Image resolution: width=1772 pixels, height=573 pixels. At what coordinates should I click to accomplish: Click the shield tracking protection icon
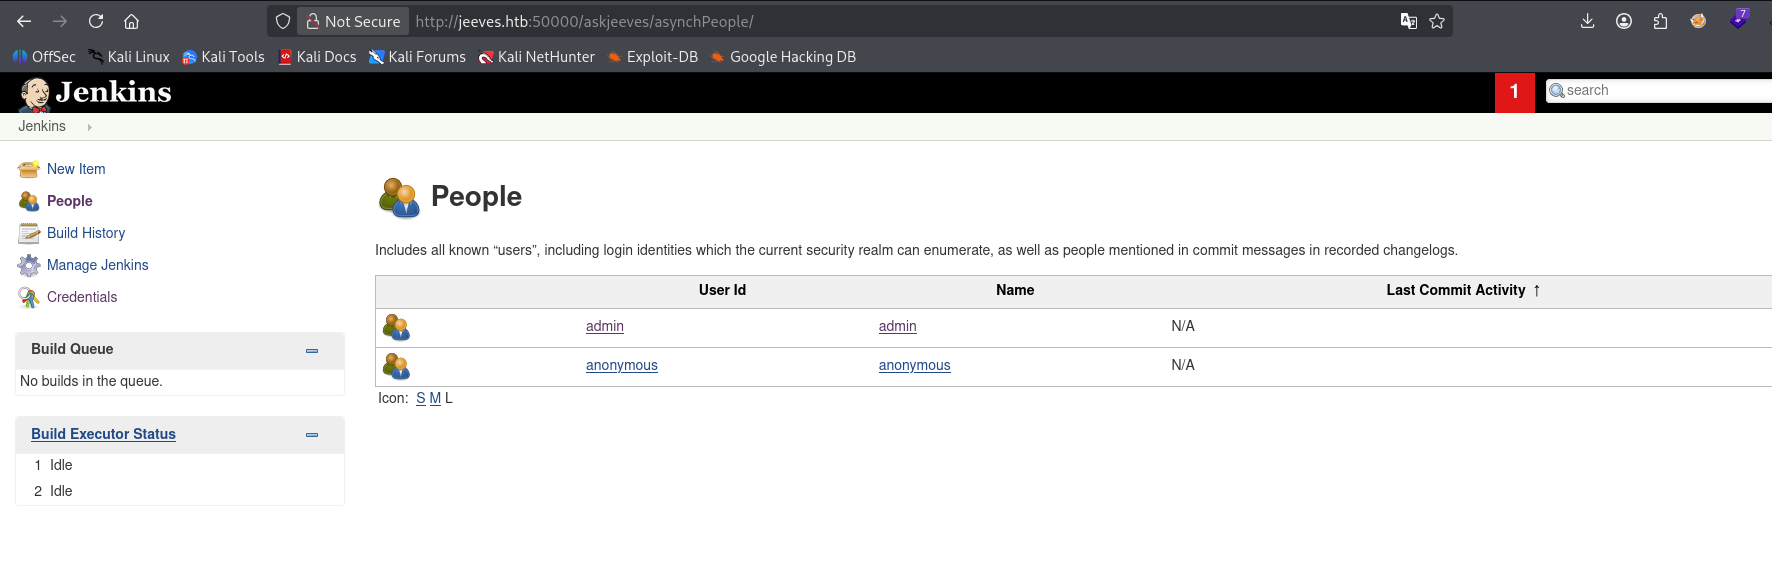(x=283, y=21)
